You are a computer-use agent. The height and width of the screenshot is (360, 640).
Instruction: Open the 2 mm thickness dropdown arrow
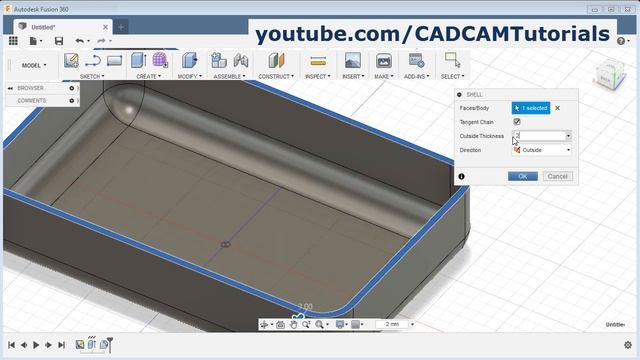coord(412,324)
